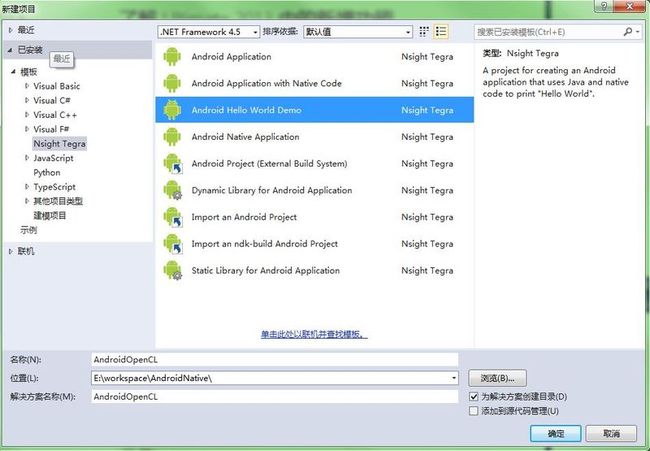Screen dimensions: 650x451
Task: Collapse the 模板 tree node
Action: (13, 72)
